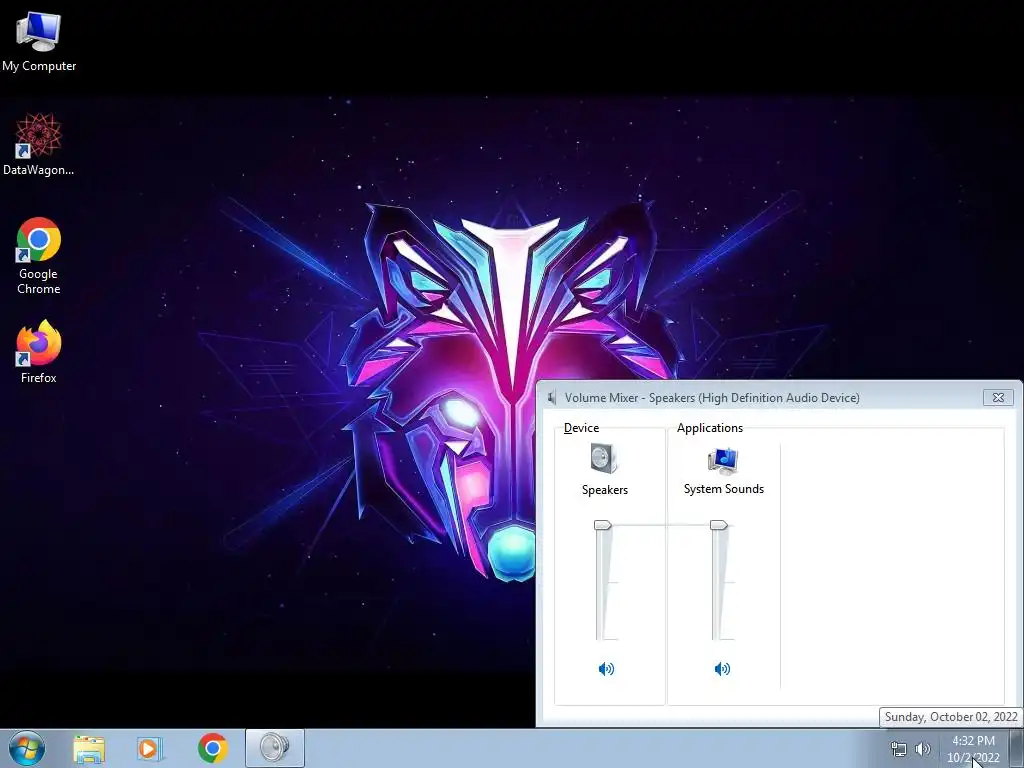The height and width of the screenshot is (768, 1024).
Task: Launch Windows Media Player from the taskbar
Action: (150, 749)
